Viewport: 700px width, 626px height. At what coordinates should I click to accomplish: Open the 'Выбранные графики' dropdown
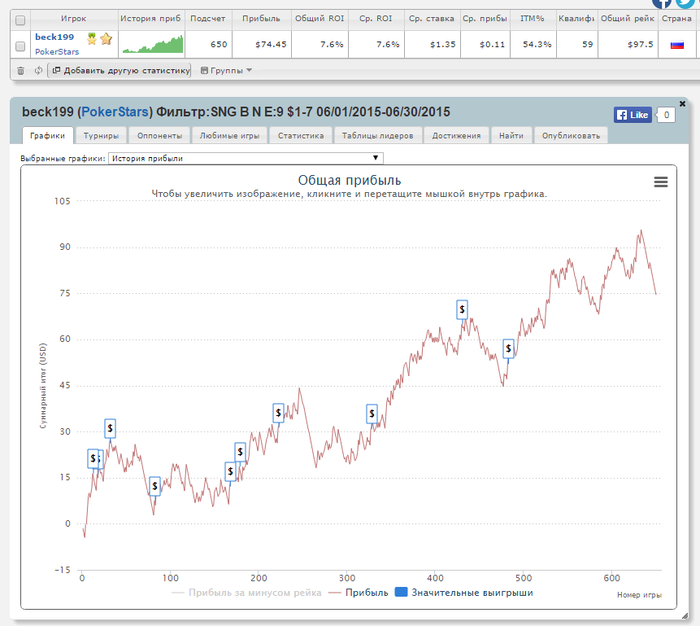[x=245, y=158]
